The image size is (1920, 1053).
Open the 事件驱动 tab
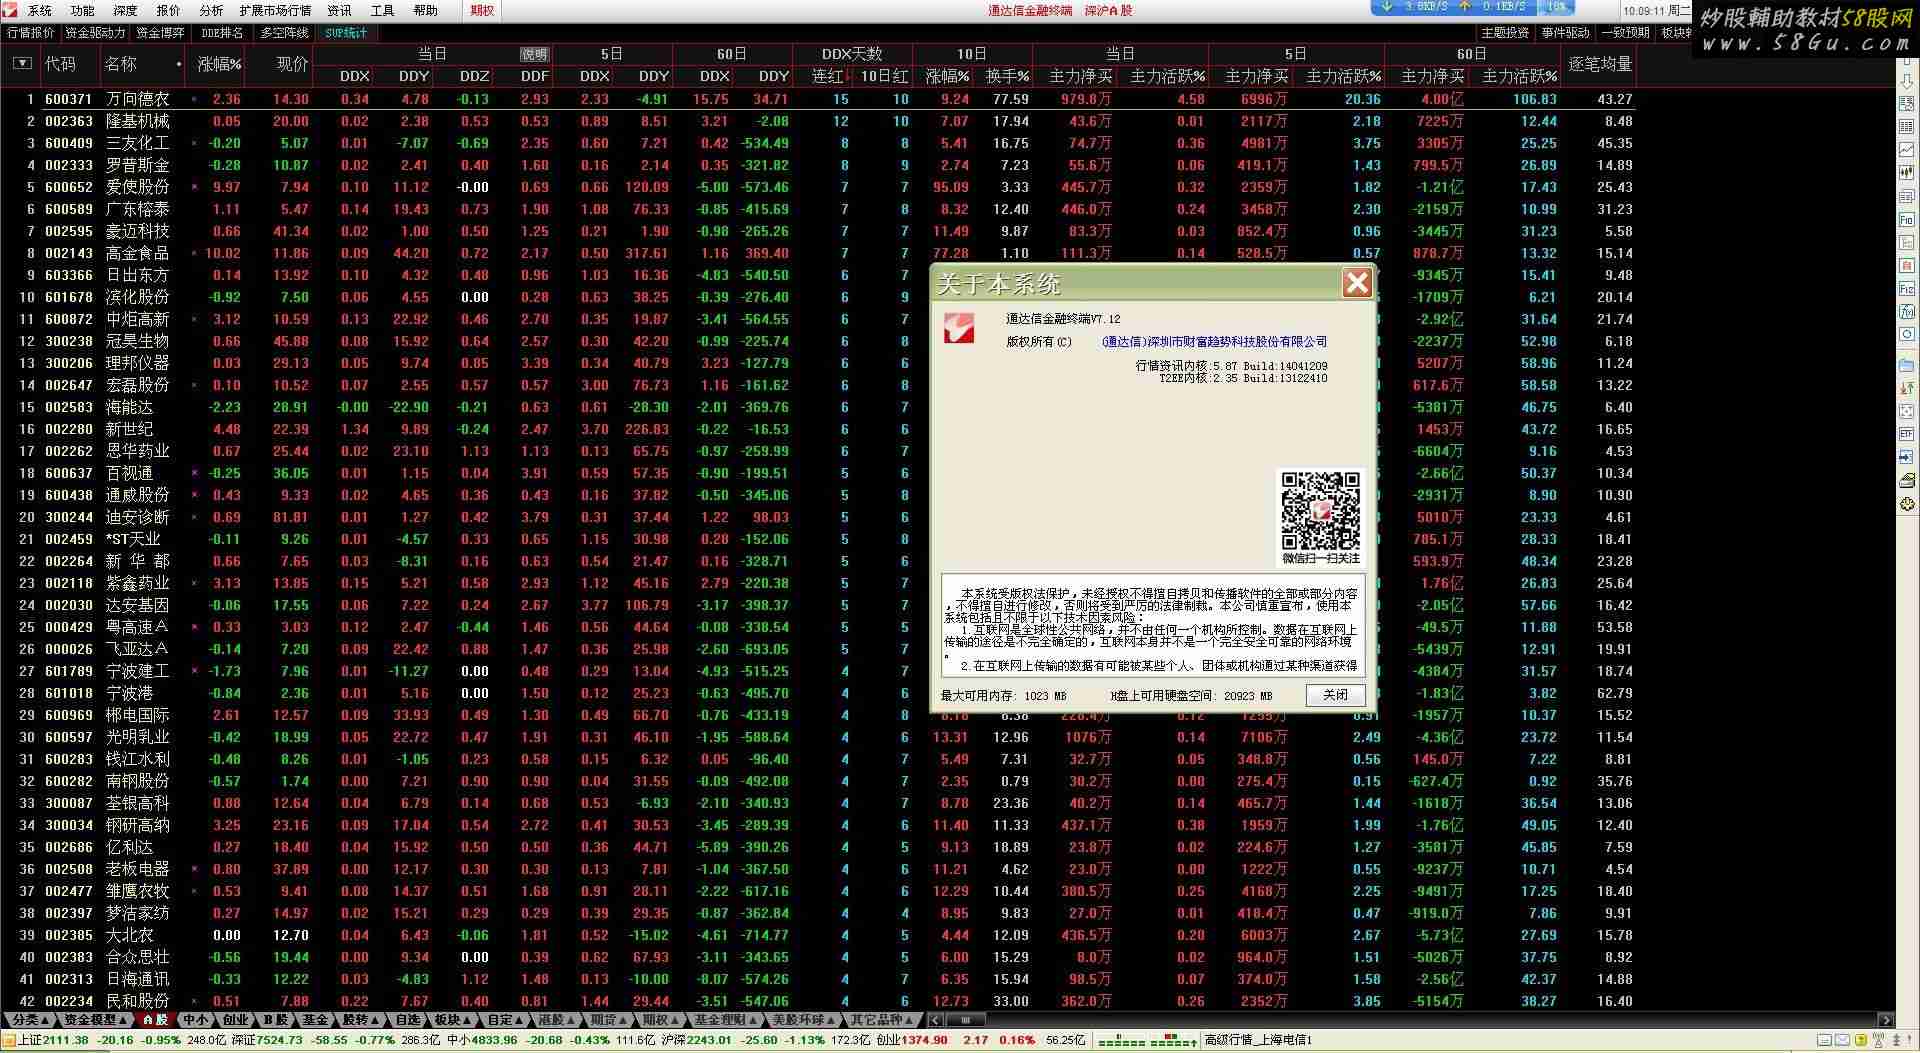point(1565,33)
